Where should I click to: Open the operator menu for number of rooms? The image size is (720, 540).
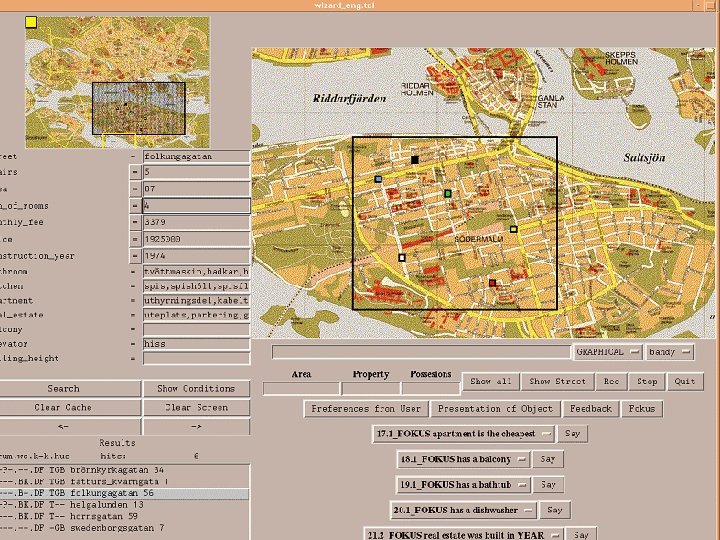pyautogui.click(x=135, y=206)
